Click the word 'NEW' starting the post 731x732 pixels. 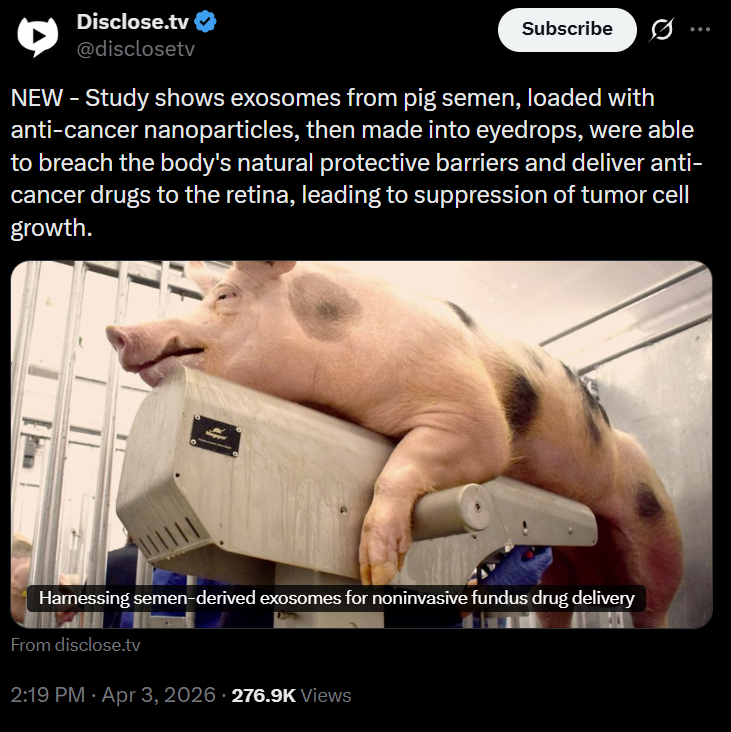(x=36, y=98)
